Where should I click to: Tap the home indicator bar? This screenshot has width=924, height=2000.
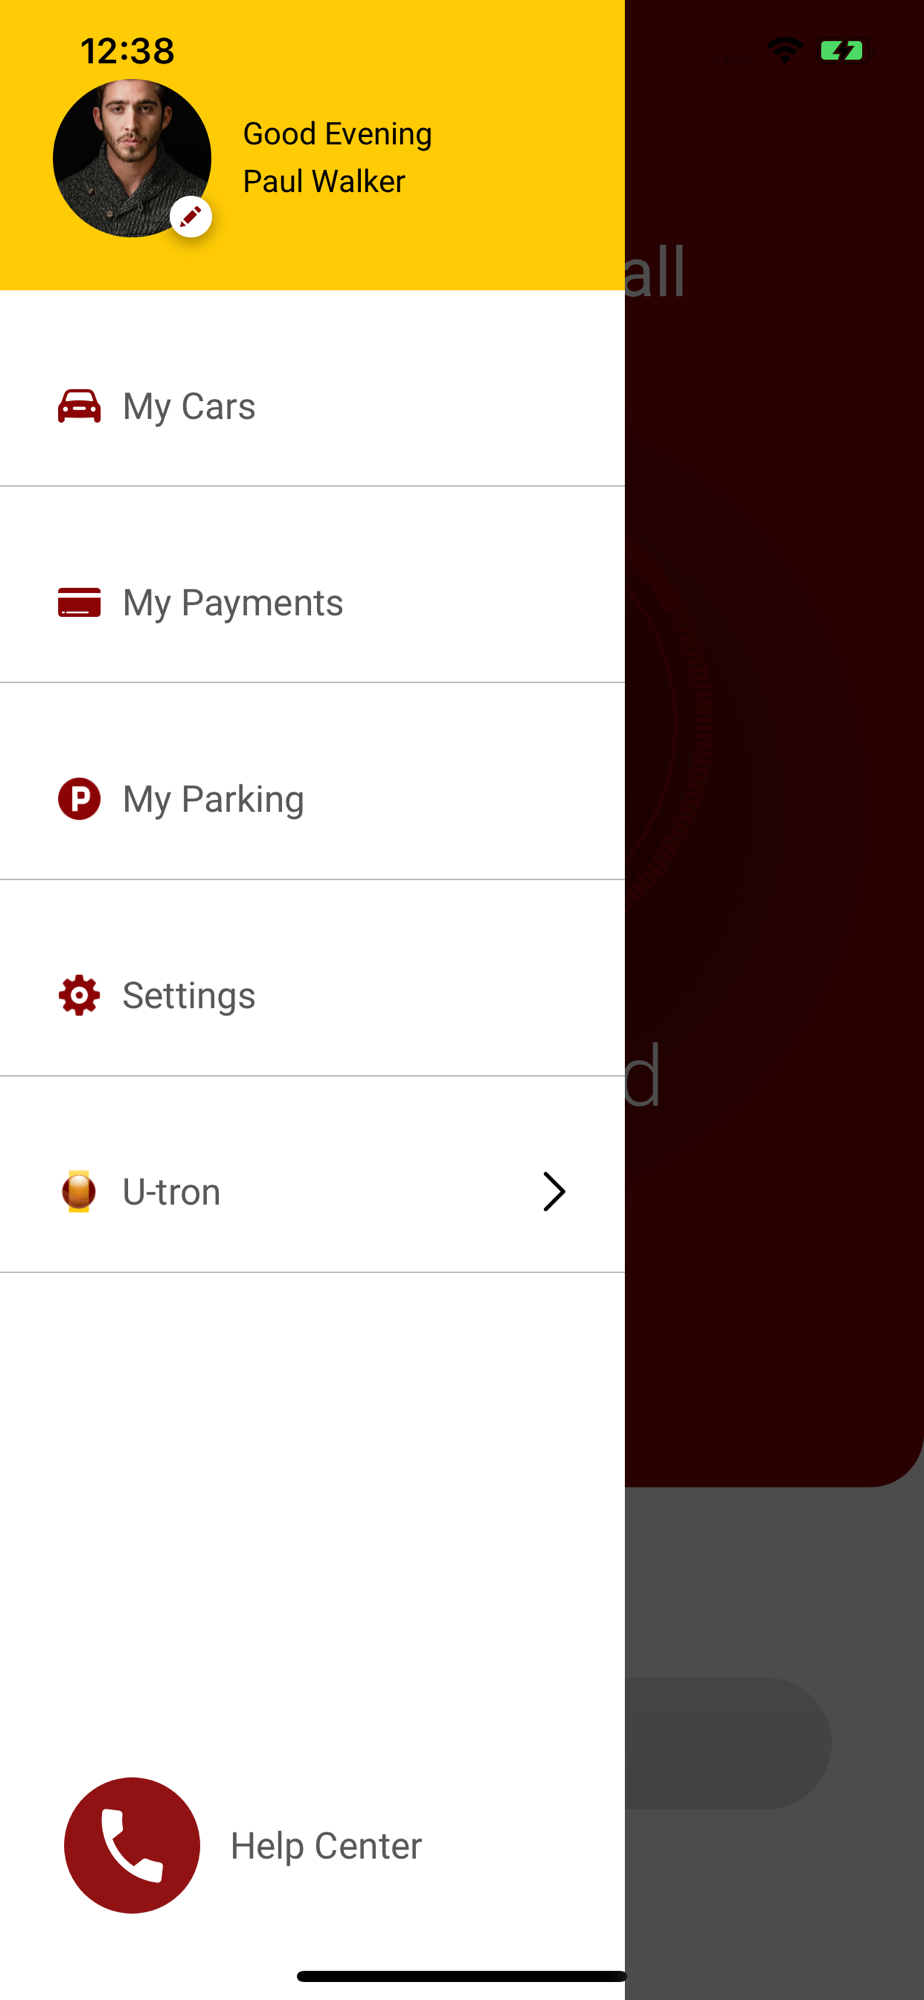pos(462,1976)
